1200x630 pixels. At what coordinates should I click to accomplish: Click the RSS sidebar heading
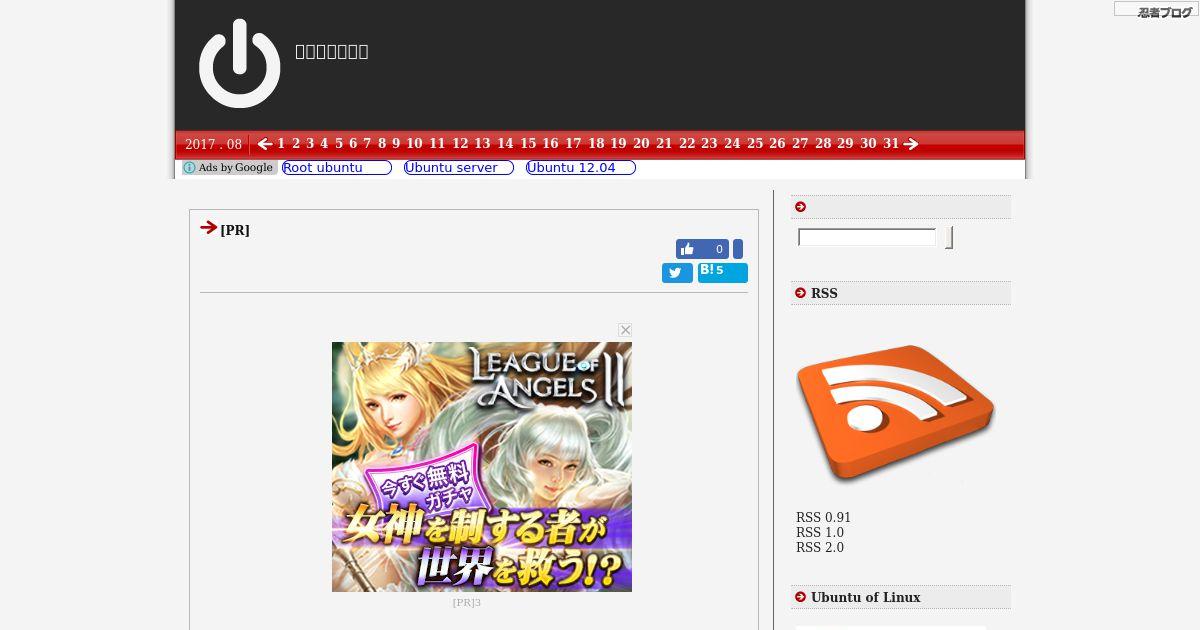point(824,293)
